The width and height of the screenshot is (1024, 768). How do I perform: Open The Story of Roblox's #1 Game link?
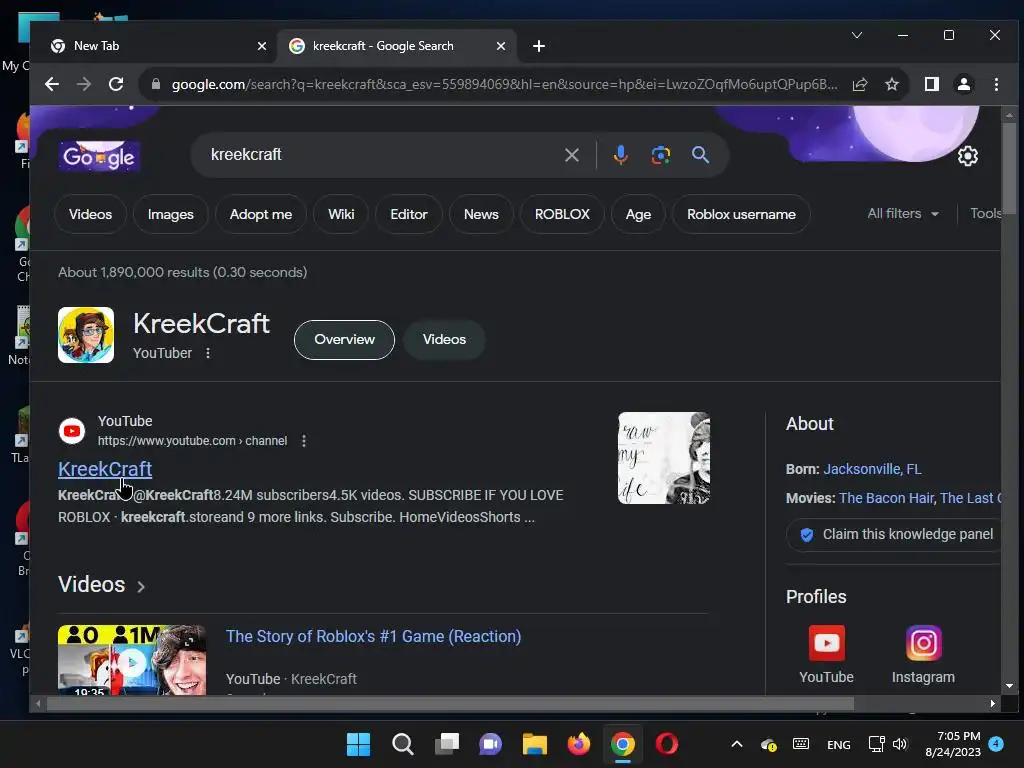[374, 636]
